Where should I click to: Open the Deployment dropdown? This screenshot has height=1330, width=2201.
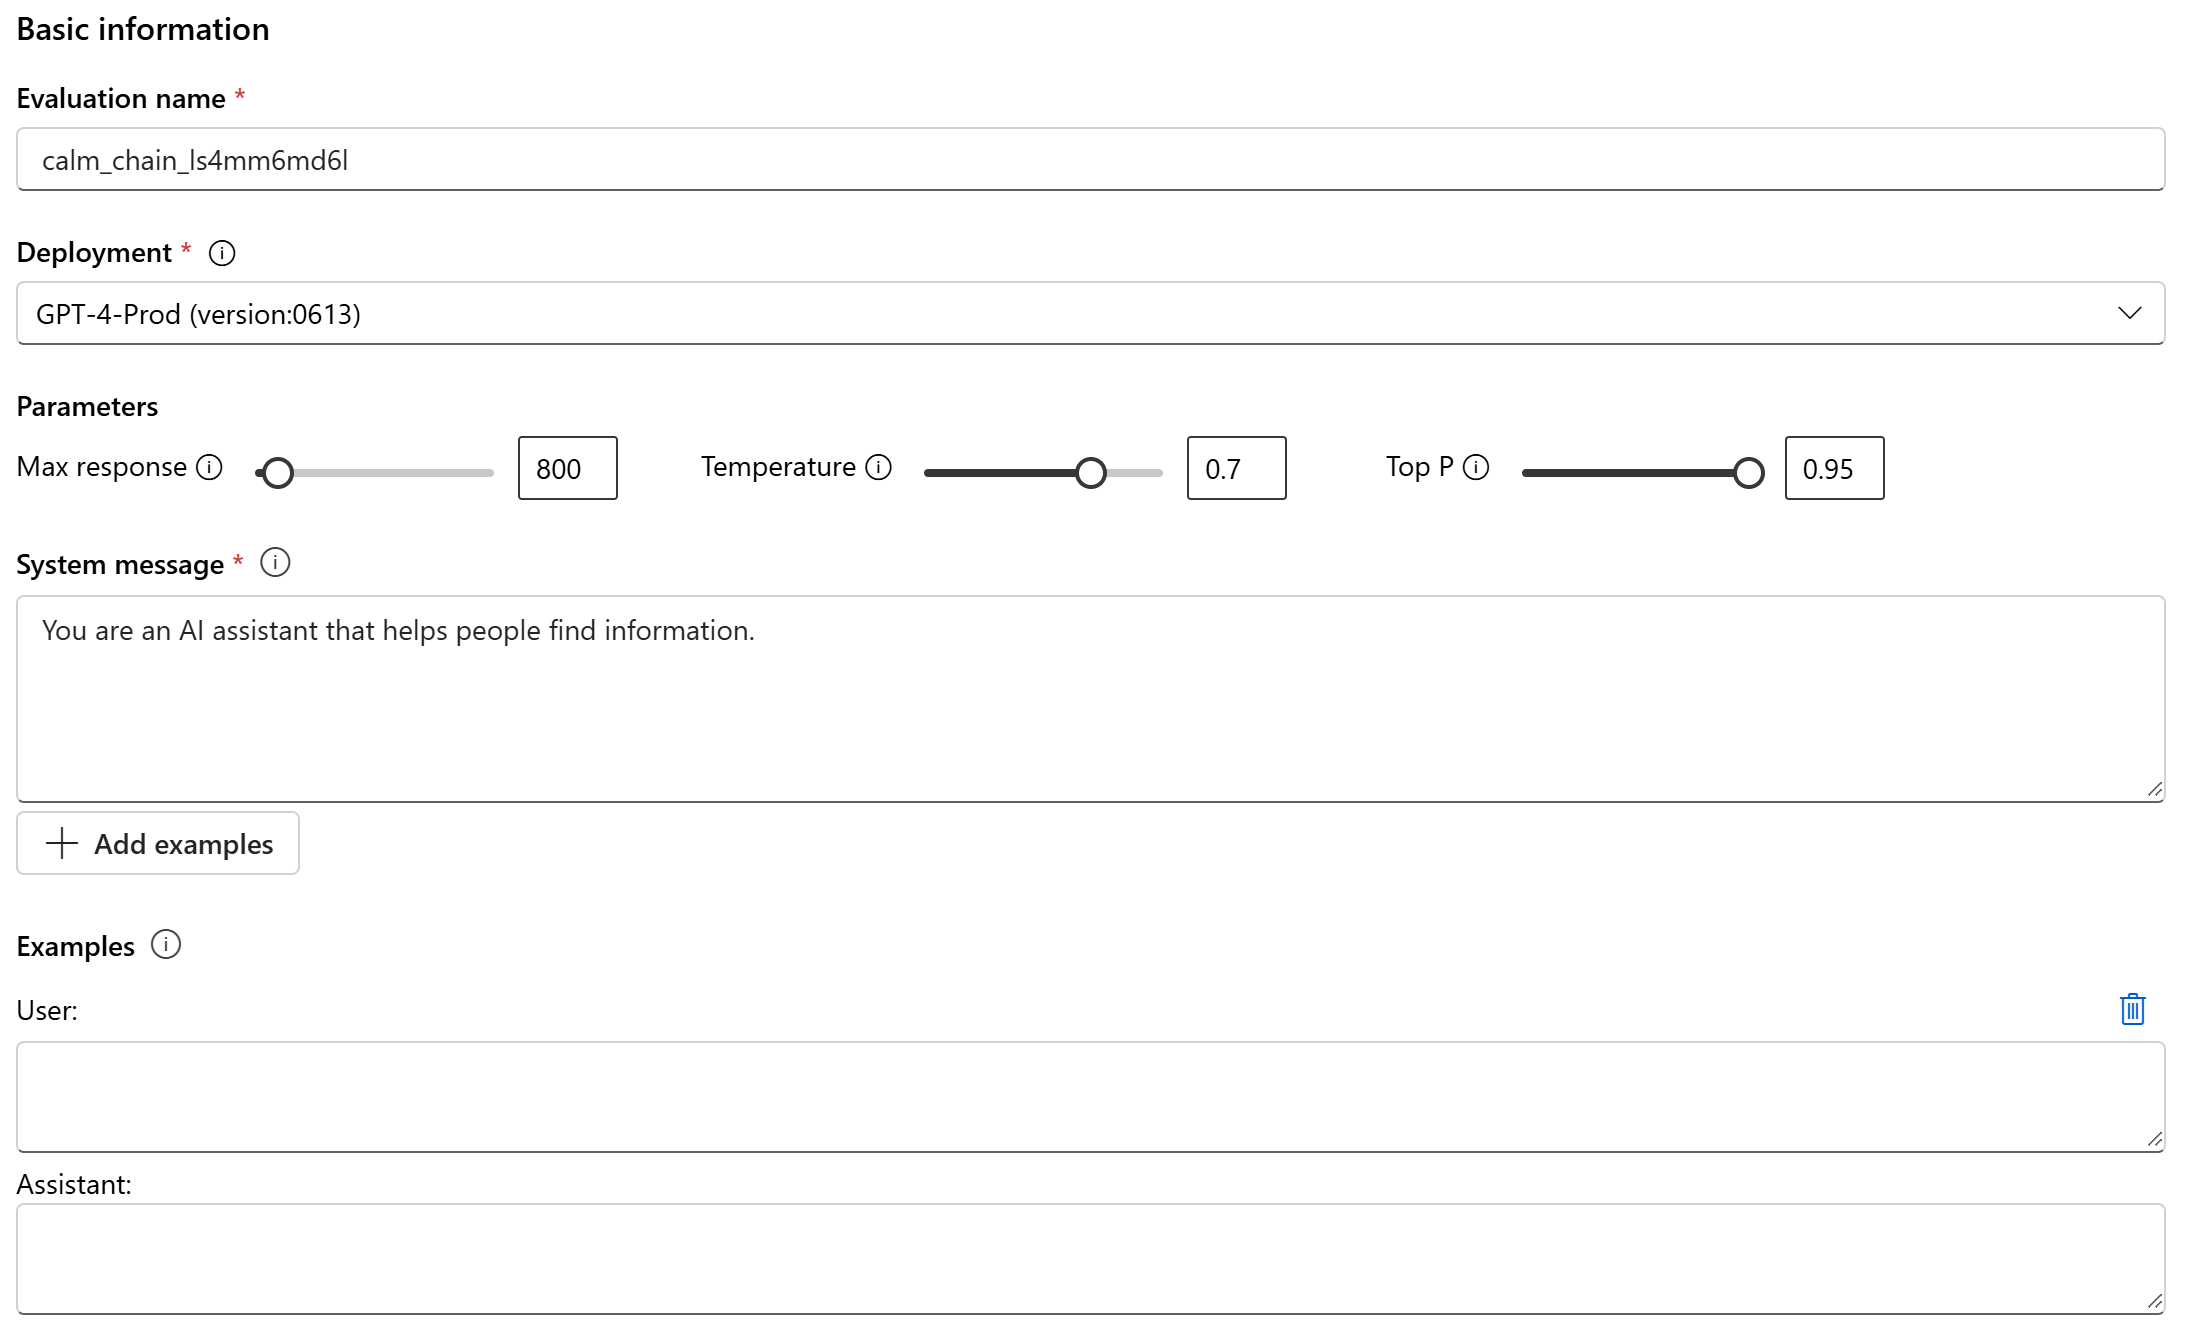1090,314
